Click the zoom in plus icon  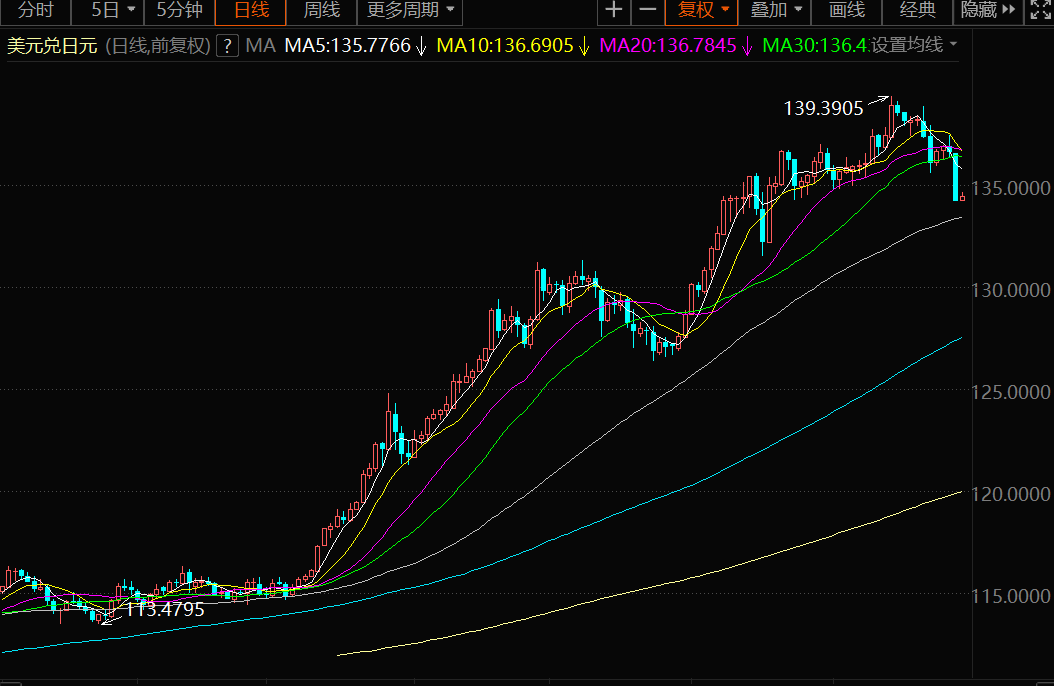(x=614, y=11)
